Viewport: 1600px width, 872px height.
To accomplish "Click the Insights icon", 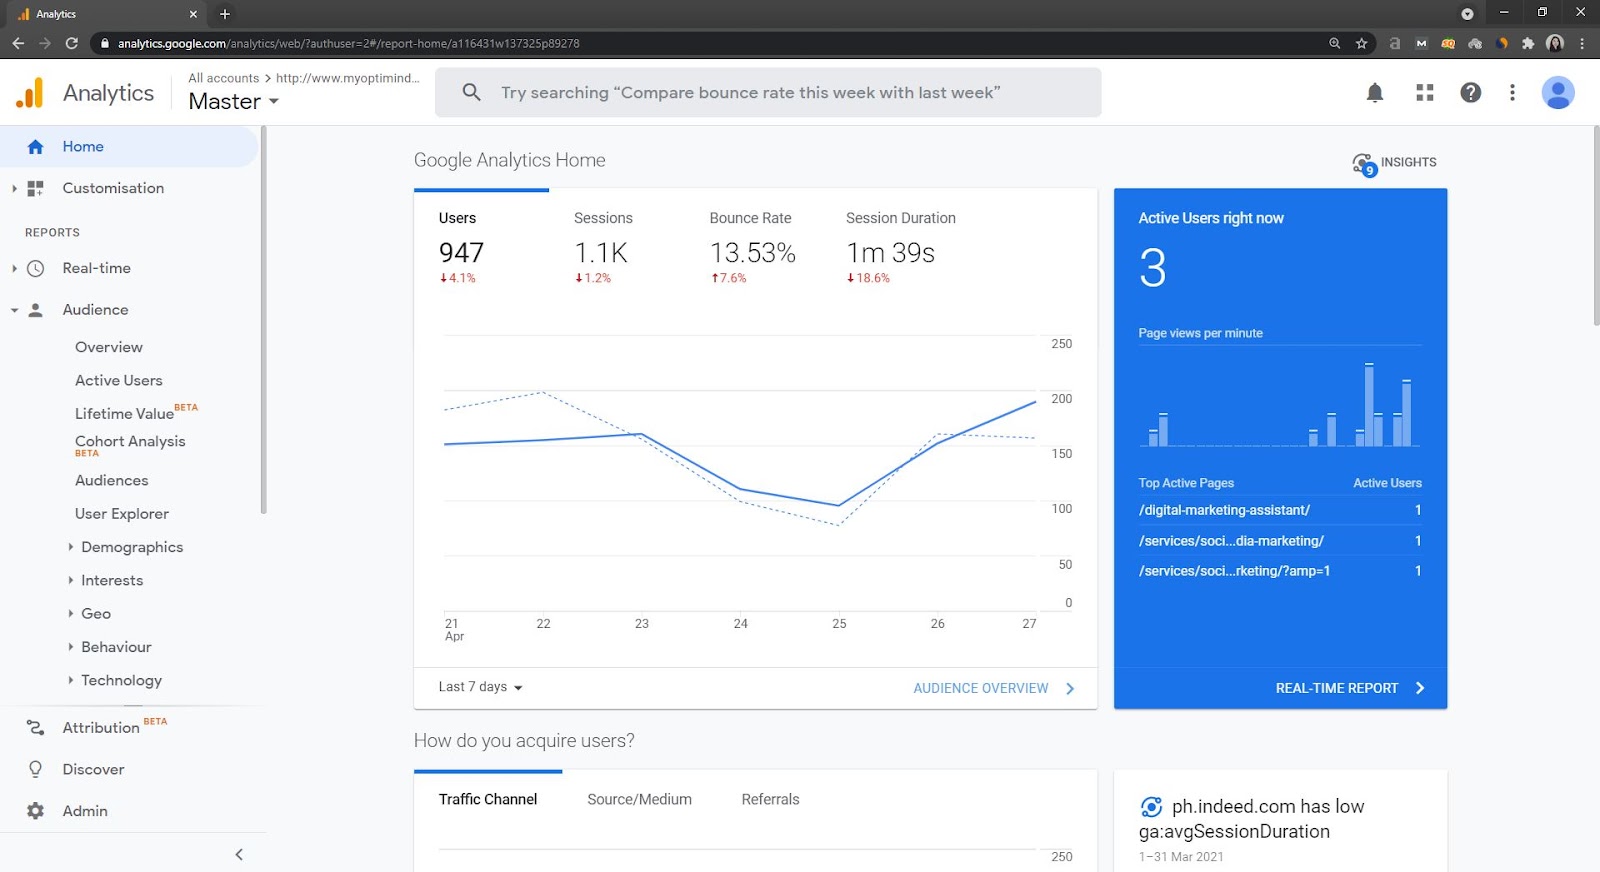I will [1364, 164].
